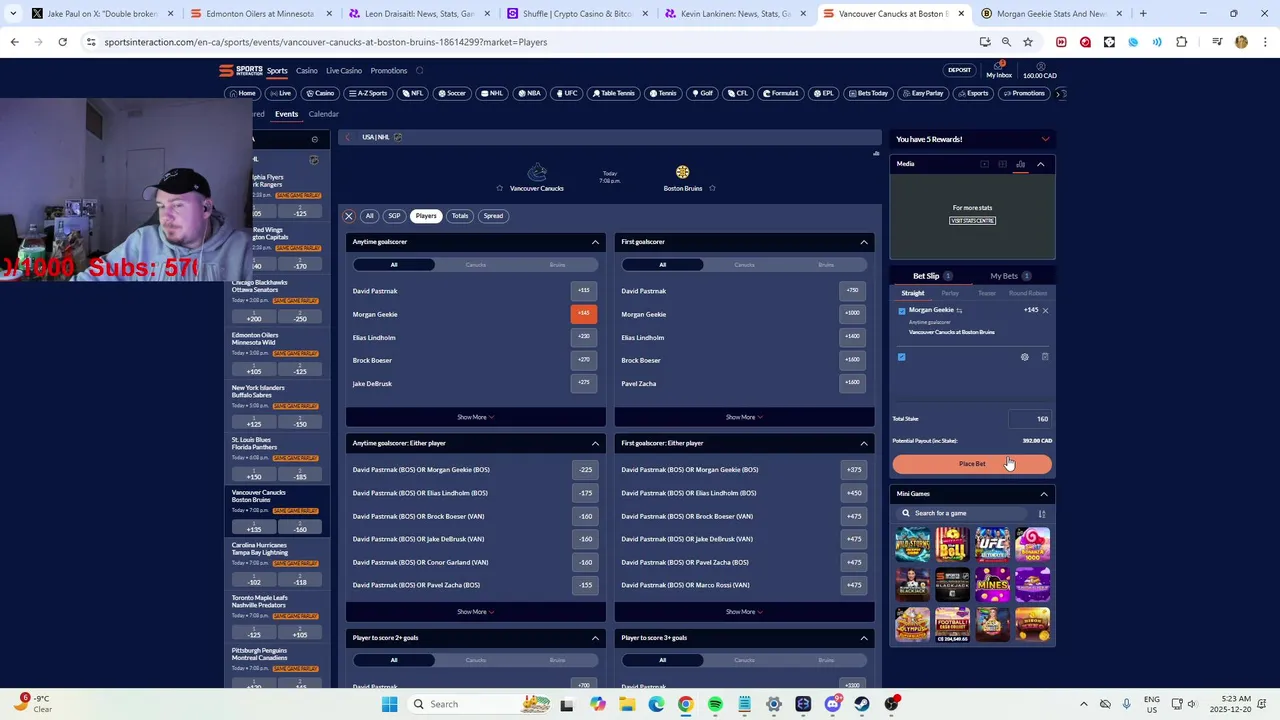Collapse the Media panel
Viewport: 1280px width, 720px height.
pyautogui.click(x=1041, y=164)
